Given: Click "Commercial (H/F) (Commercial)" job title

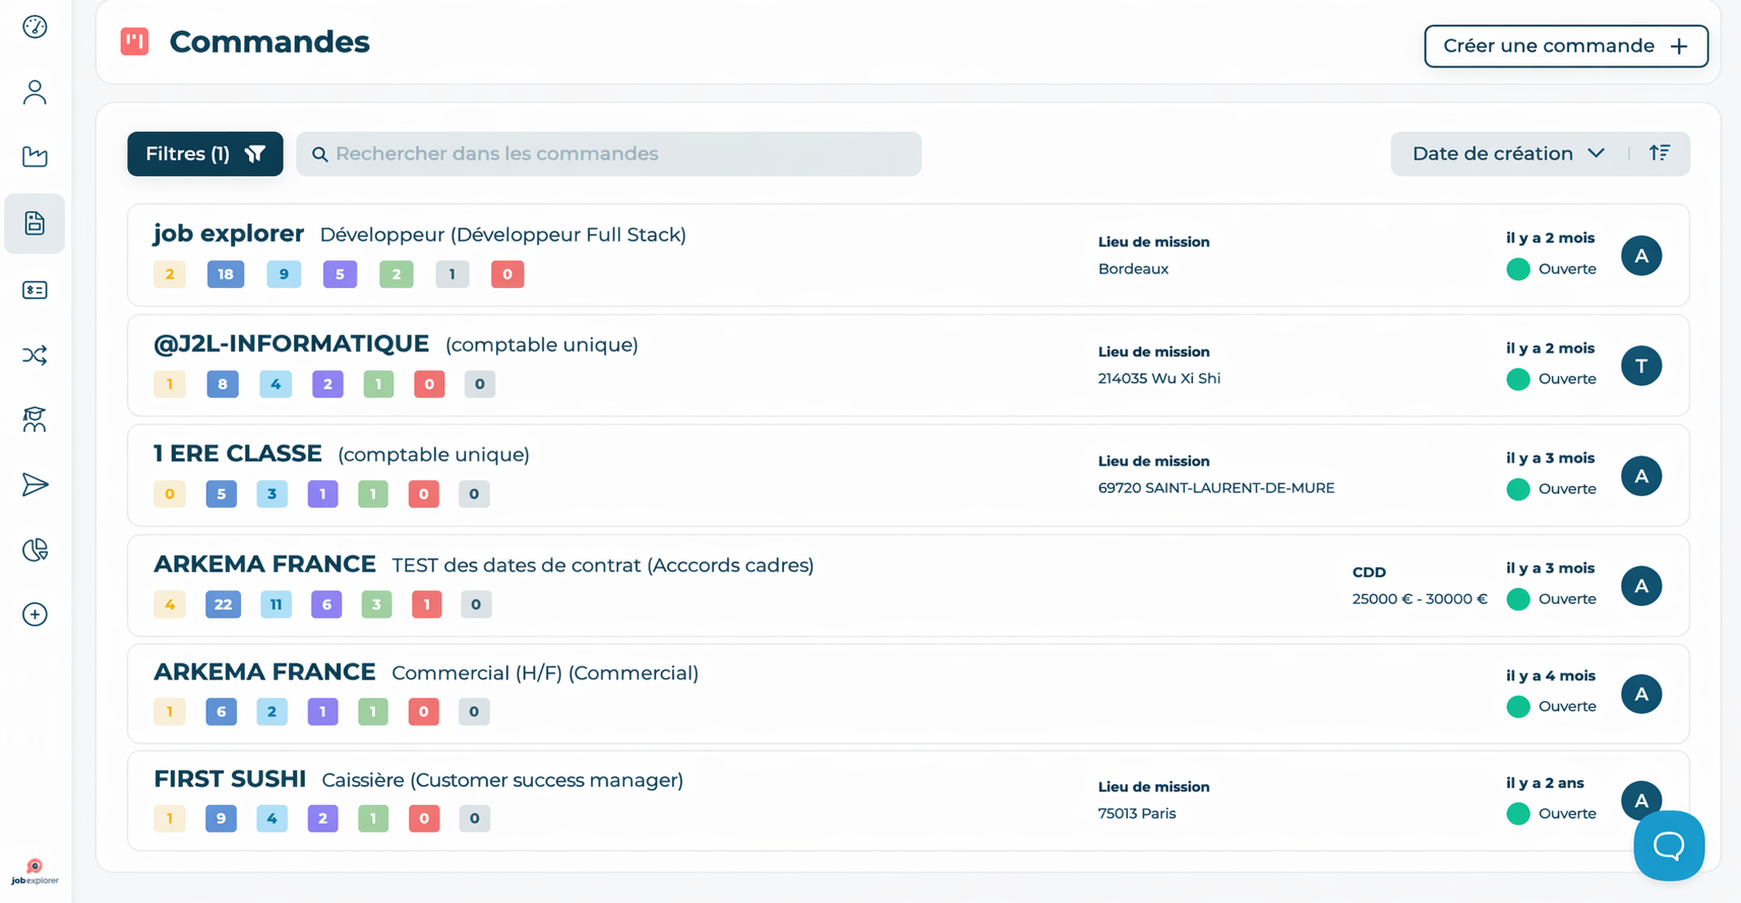Looking at the screenshot, I should coord(545,673).
